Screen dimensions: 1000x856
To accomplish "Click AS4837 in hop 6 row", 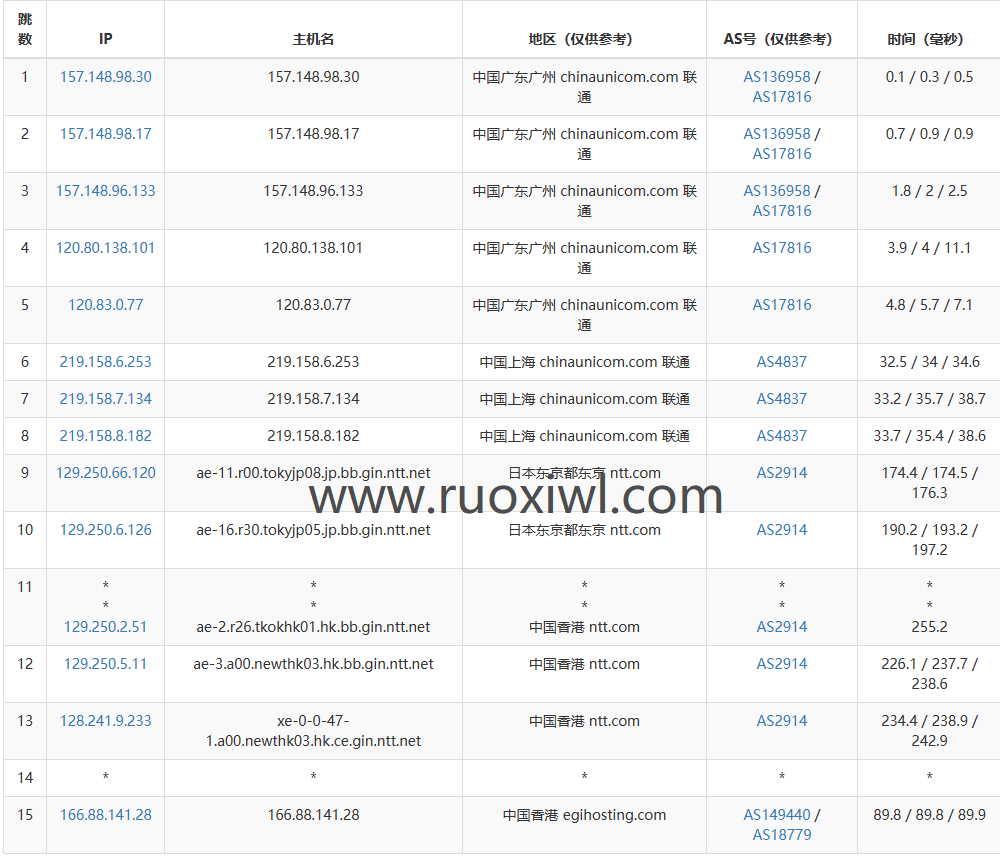I will click(781, 362).
